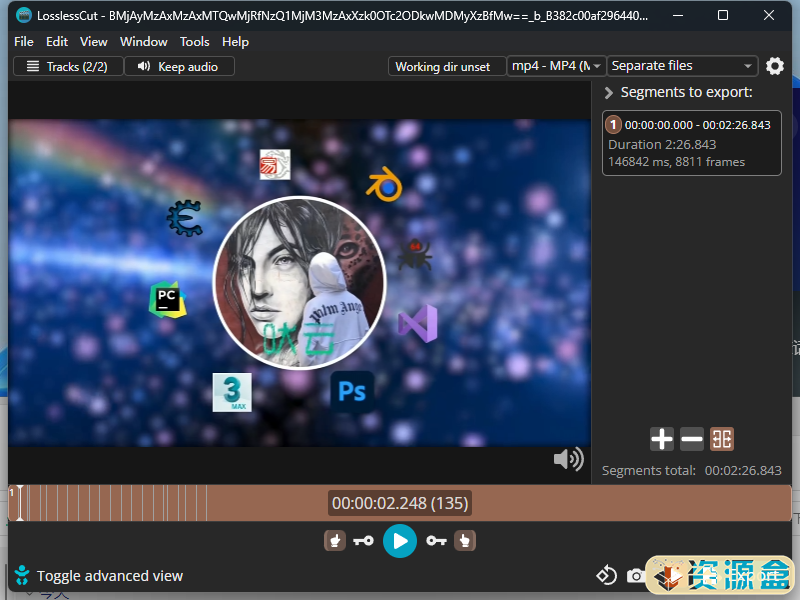Click the 146842 ms, 8811 frames text
Screen dimensions: 800x600
pyautogui.click(x=676, y=162)
